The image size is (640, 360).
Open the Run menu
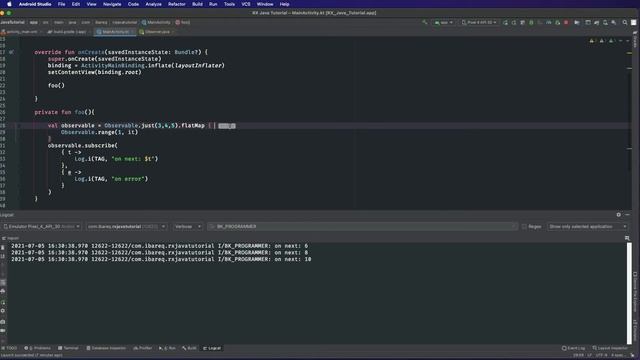point(213,4)
